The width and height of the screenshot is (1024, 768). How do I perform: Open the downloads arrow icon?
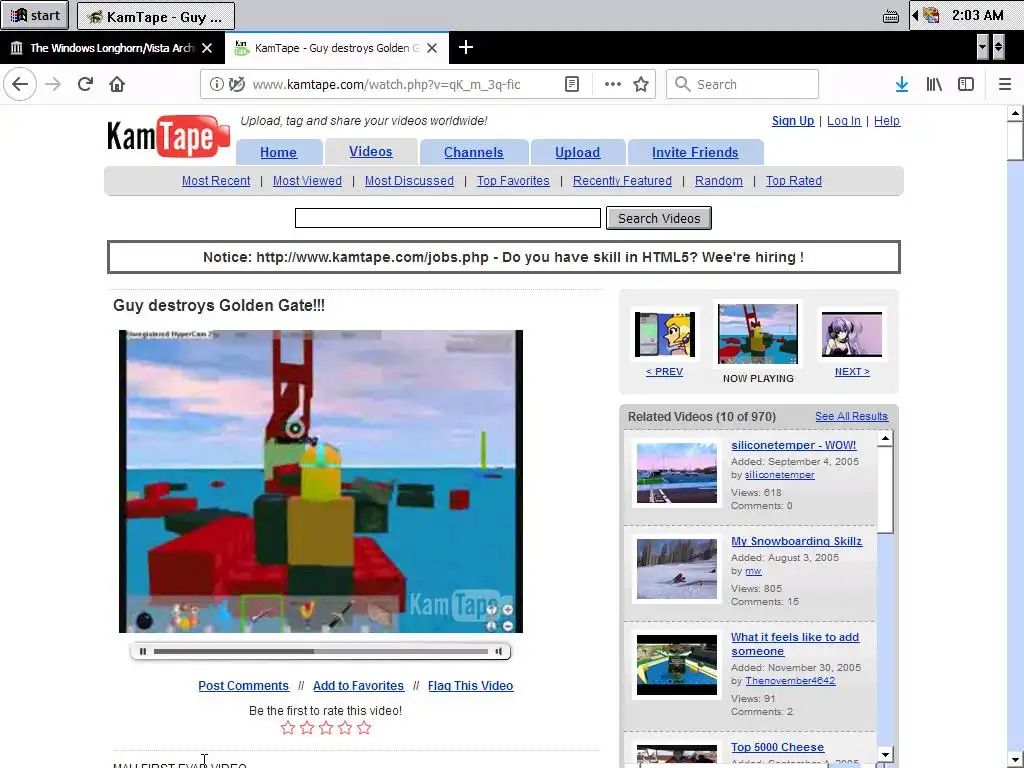[901, 84]
